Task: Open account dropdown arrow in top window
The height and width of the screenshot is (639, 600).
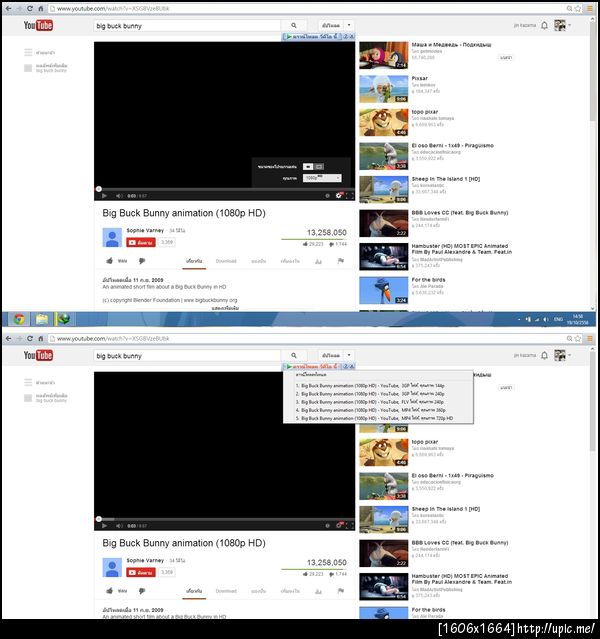Action: point(569,25)
